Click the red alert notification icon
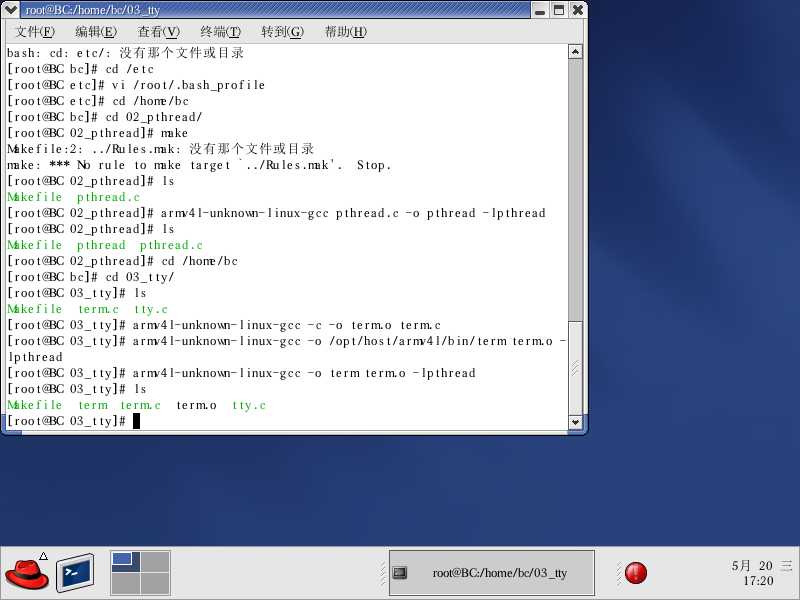This screenshot has width=800, height=600. [x=636, y=572]
